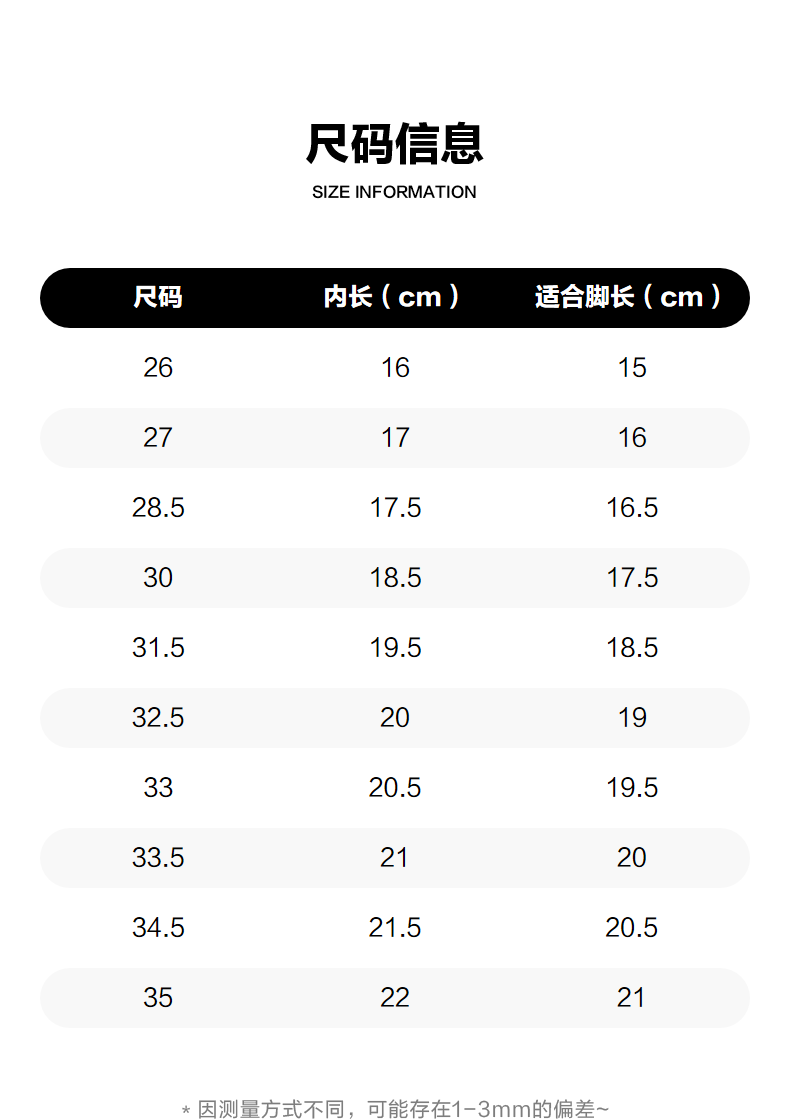
Task: Click the size 32.5 cell
Action: click(x=158, y=718)
